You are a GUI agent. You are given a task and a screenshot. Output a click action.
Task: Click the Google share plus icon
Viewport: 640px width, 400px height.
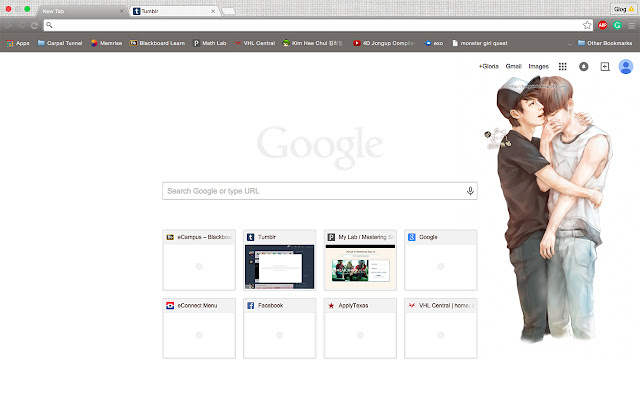(x=604, y=66)
